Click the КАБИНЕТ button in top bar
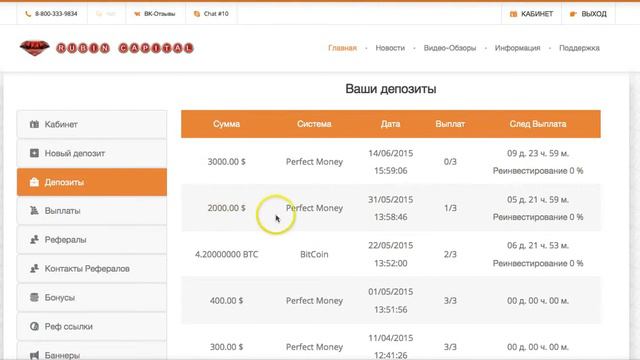This screenshot has height=360, width=640. tap(531, 14)
